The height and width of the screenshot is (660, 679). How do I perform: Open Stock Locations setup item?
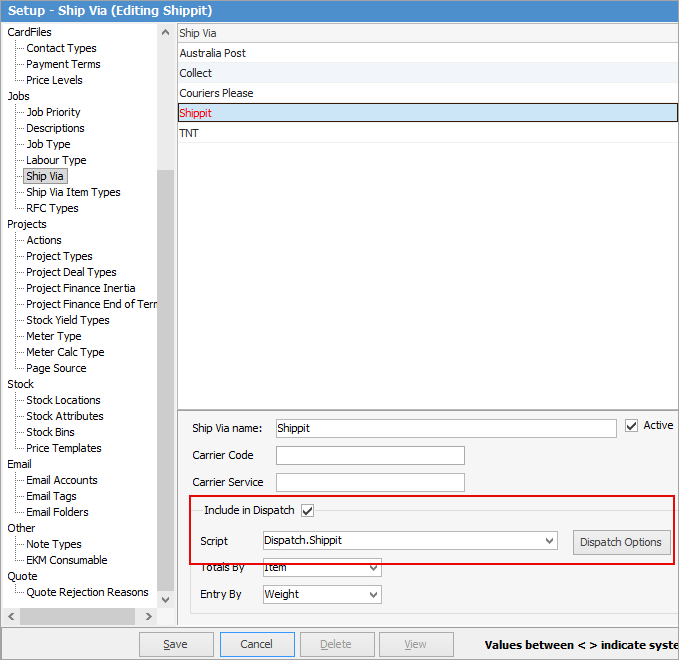coord(63,400)
